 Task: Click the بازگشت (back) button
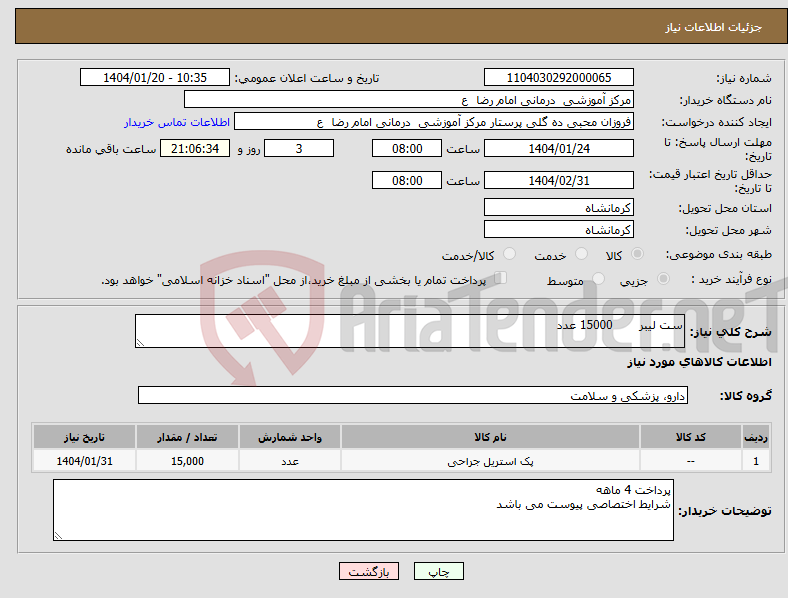369,571
